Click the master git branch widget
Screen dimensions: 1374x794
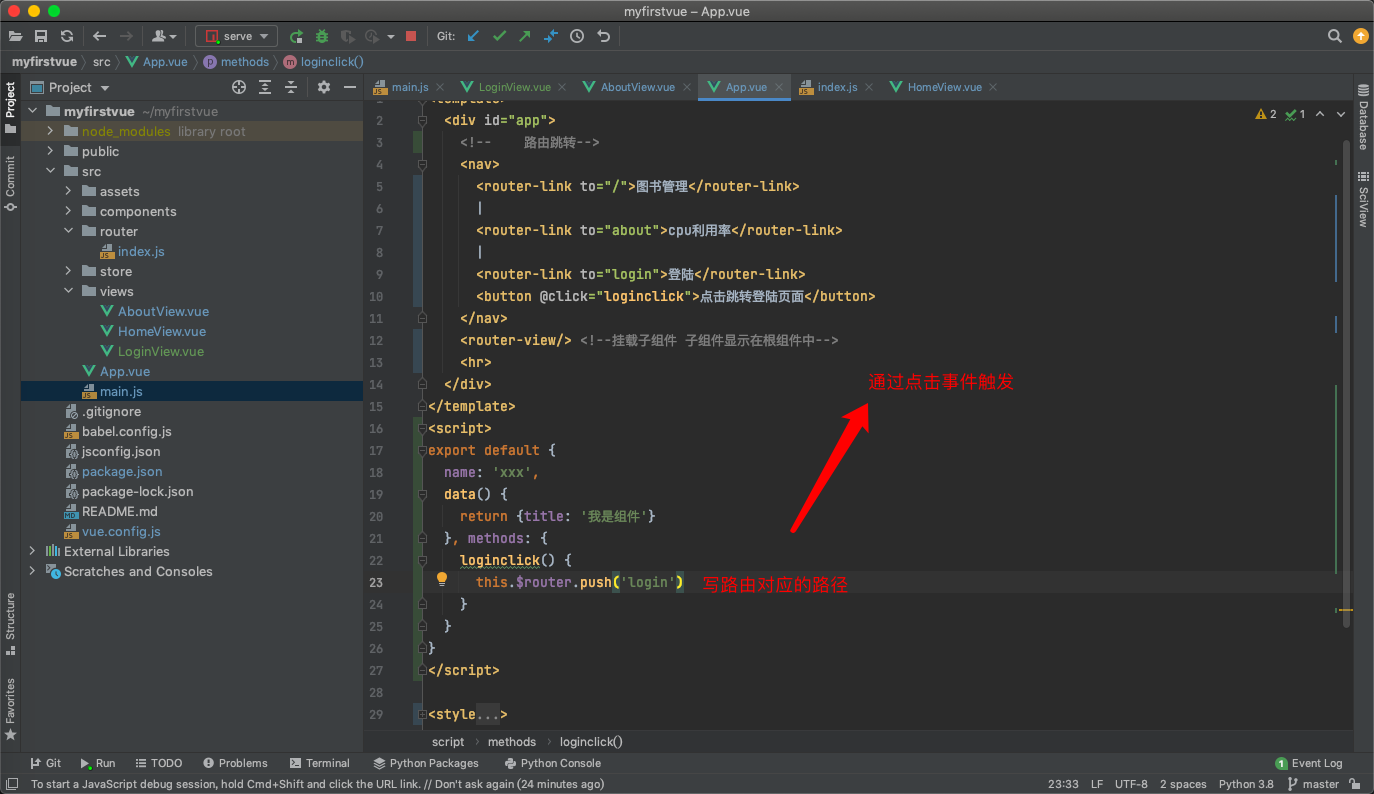coord(1313,784)
